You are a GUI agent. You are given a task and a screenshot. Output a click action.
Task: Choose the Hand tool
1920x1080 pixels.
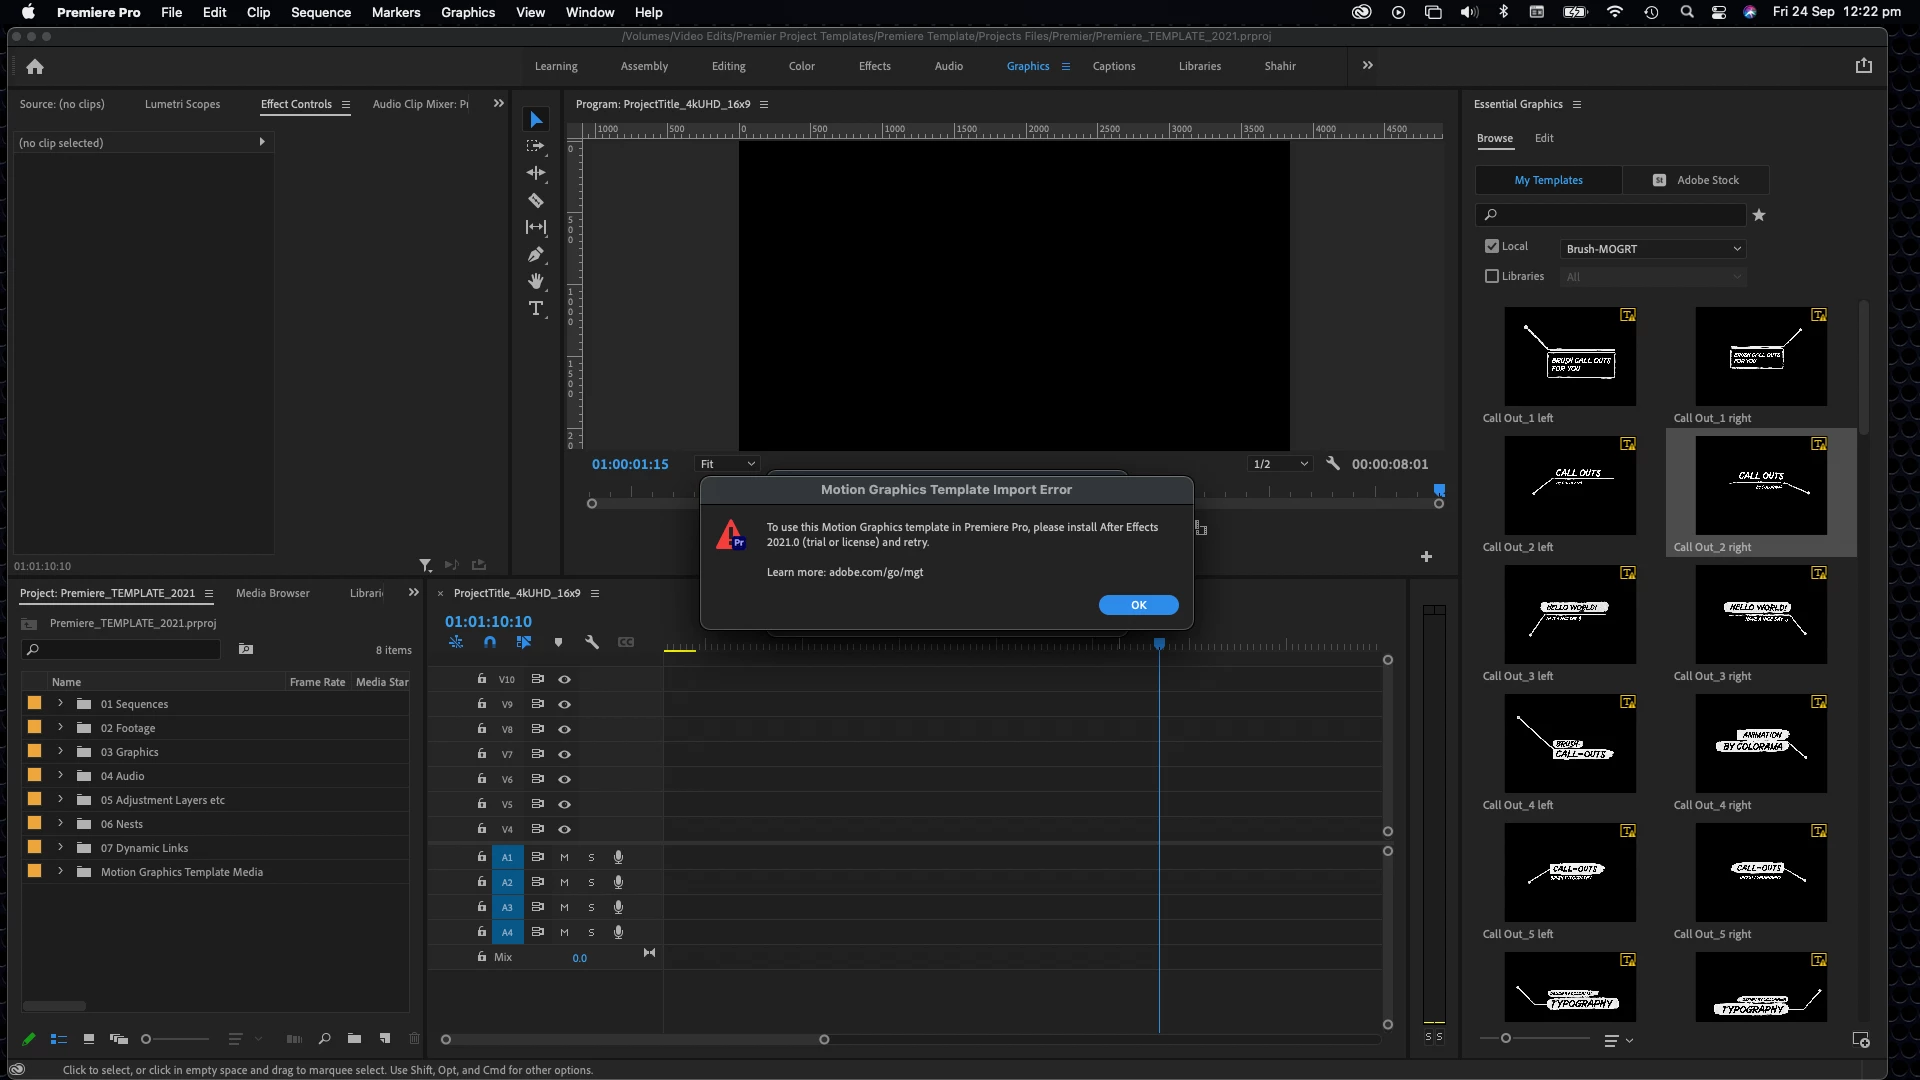[x=536, y=281]
